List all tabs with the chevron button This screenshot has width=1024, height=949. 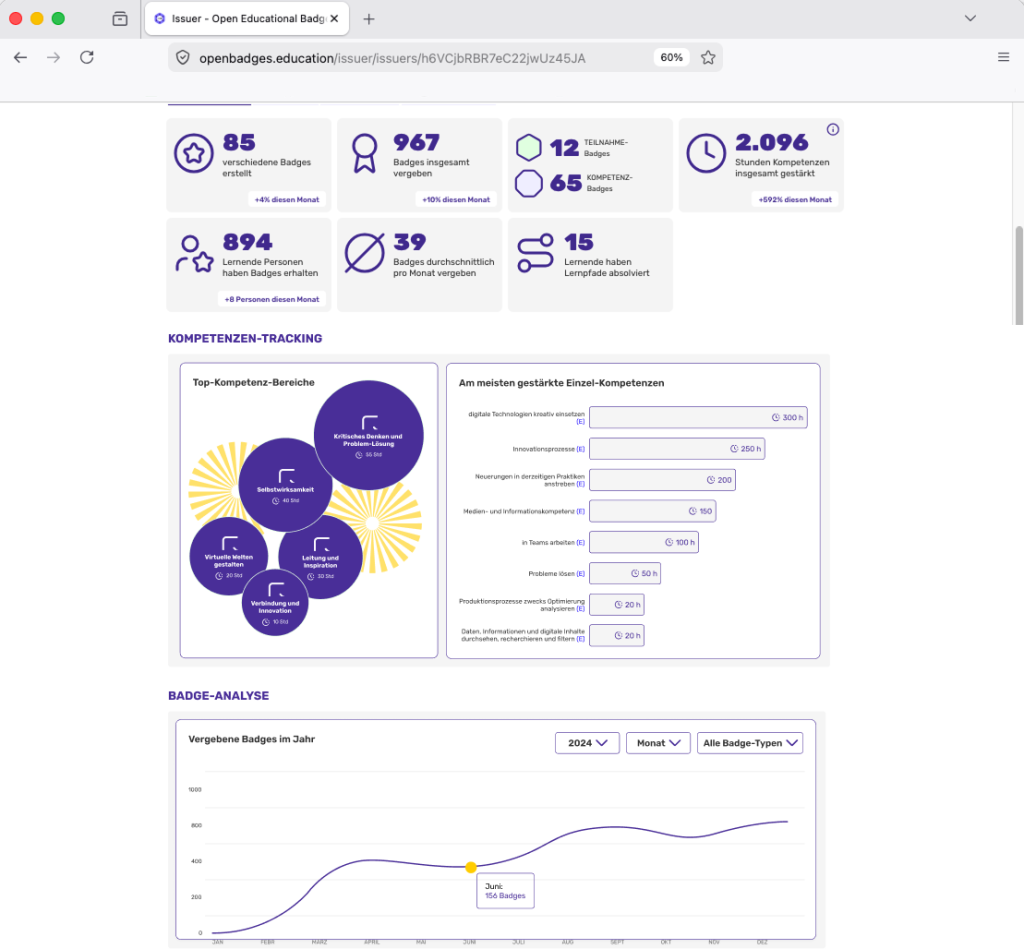coord(970,18)
